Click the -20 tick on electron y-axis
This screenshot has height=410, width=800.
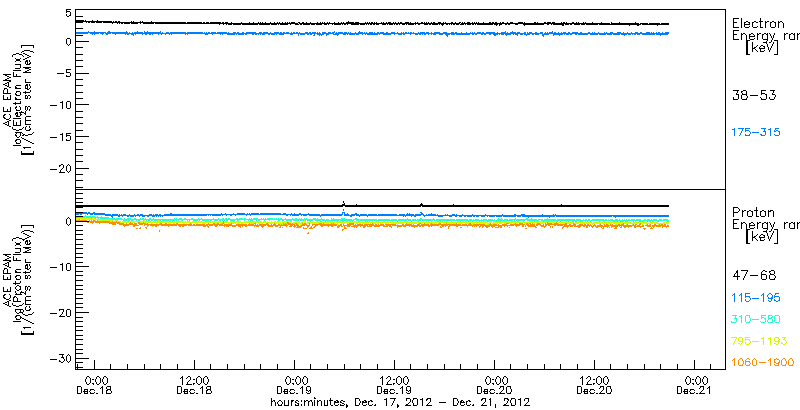60,168
